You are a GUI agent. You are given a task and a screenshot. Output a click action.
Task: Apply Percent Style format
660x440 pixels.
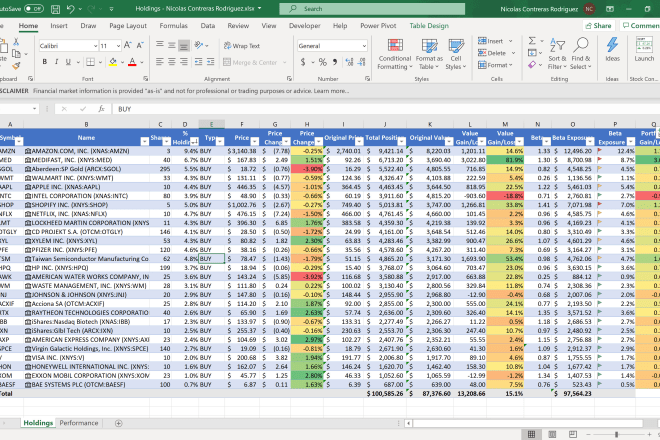click(322, 62)
